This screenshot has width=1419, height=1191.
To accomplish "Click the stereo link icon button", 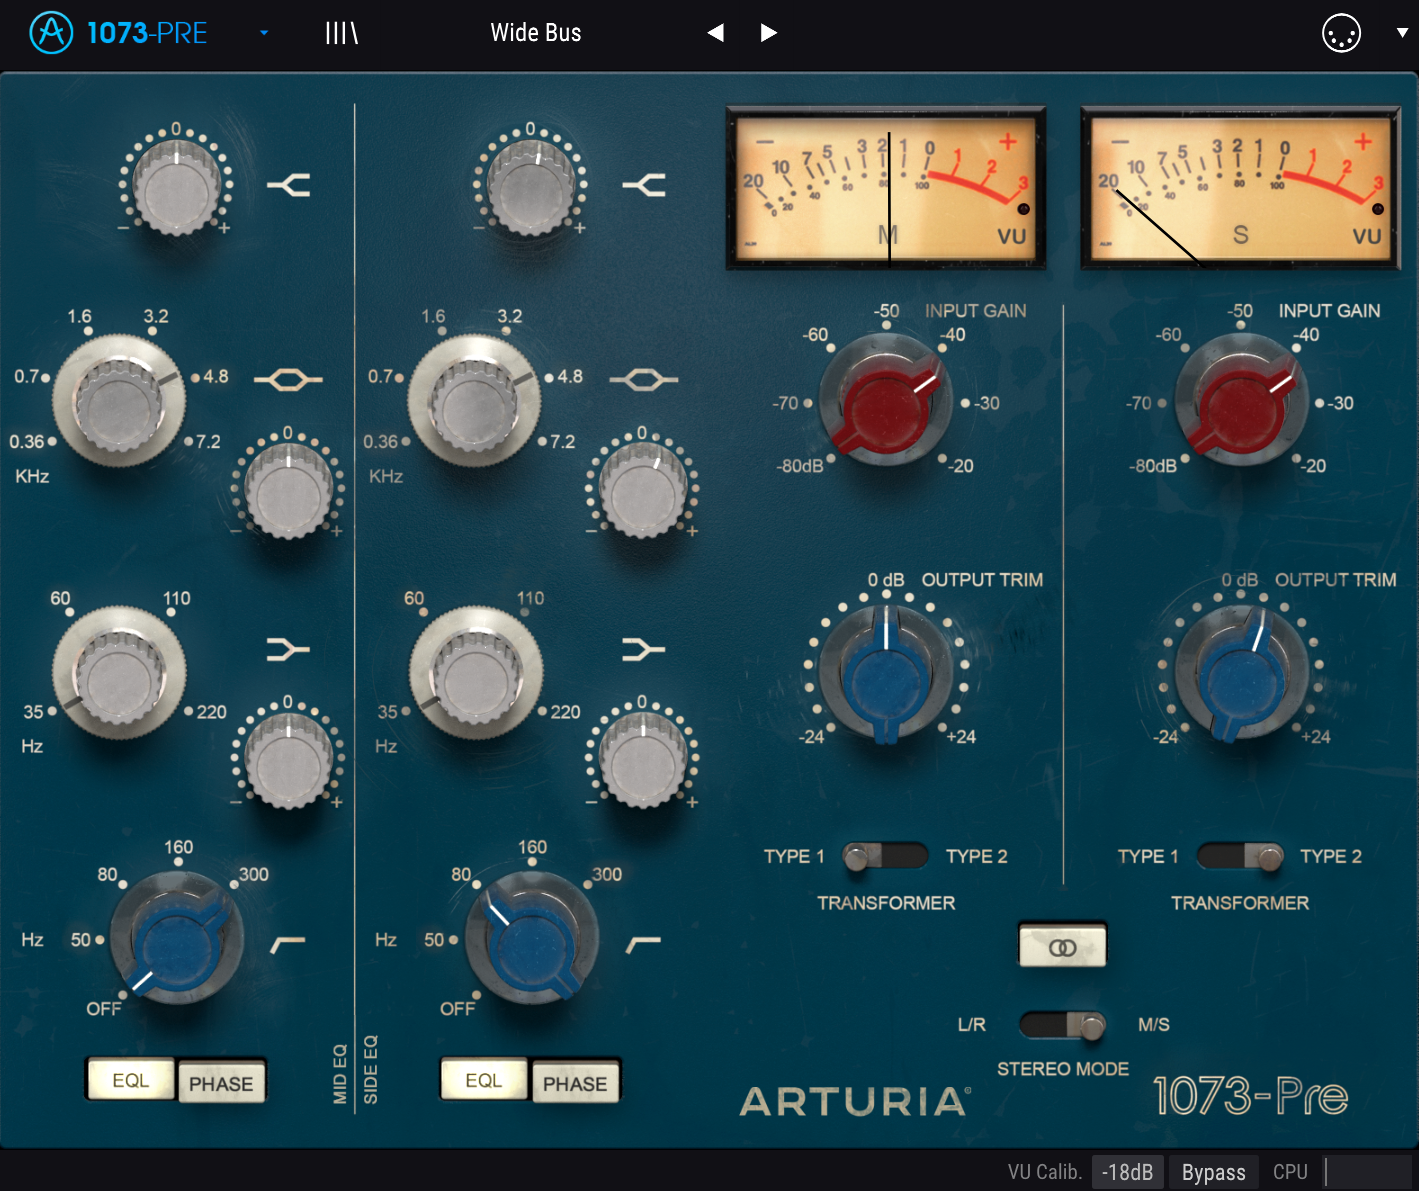I will point(1063,946).
